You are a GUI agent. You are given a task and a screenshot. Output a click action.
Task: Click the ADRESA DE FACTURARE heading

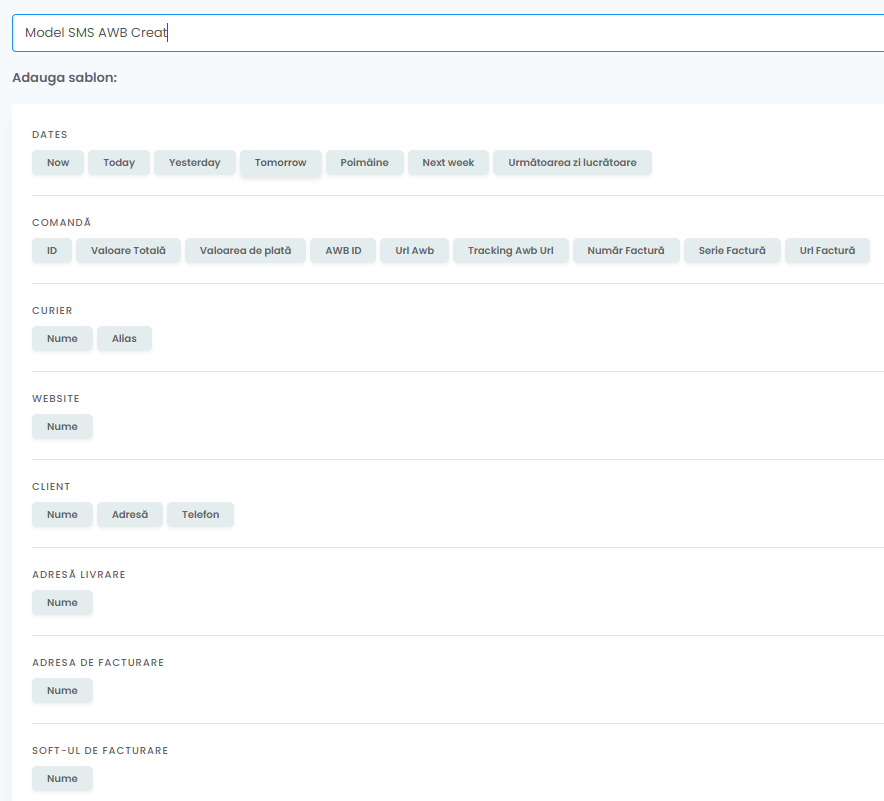coord(98,662)
